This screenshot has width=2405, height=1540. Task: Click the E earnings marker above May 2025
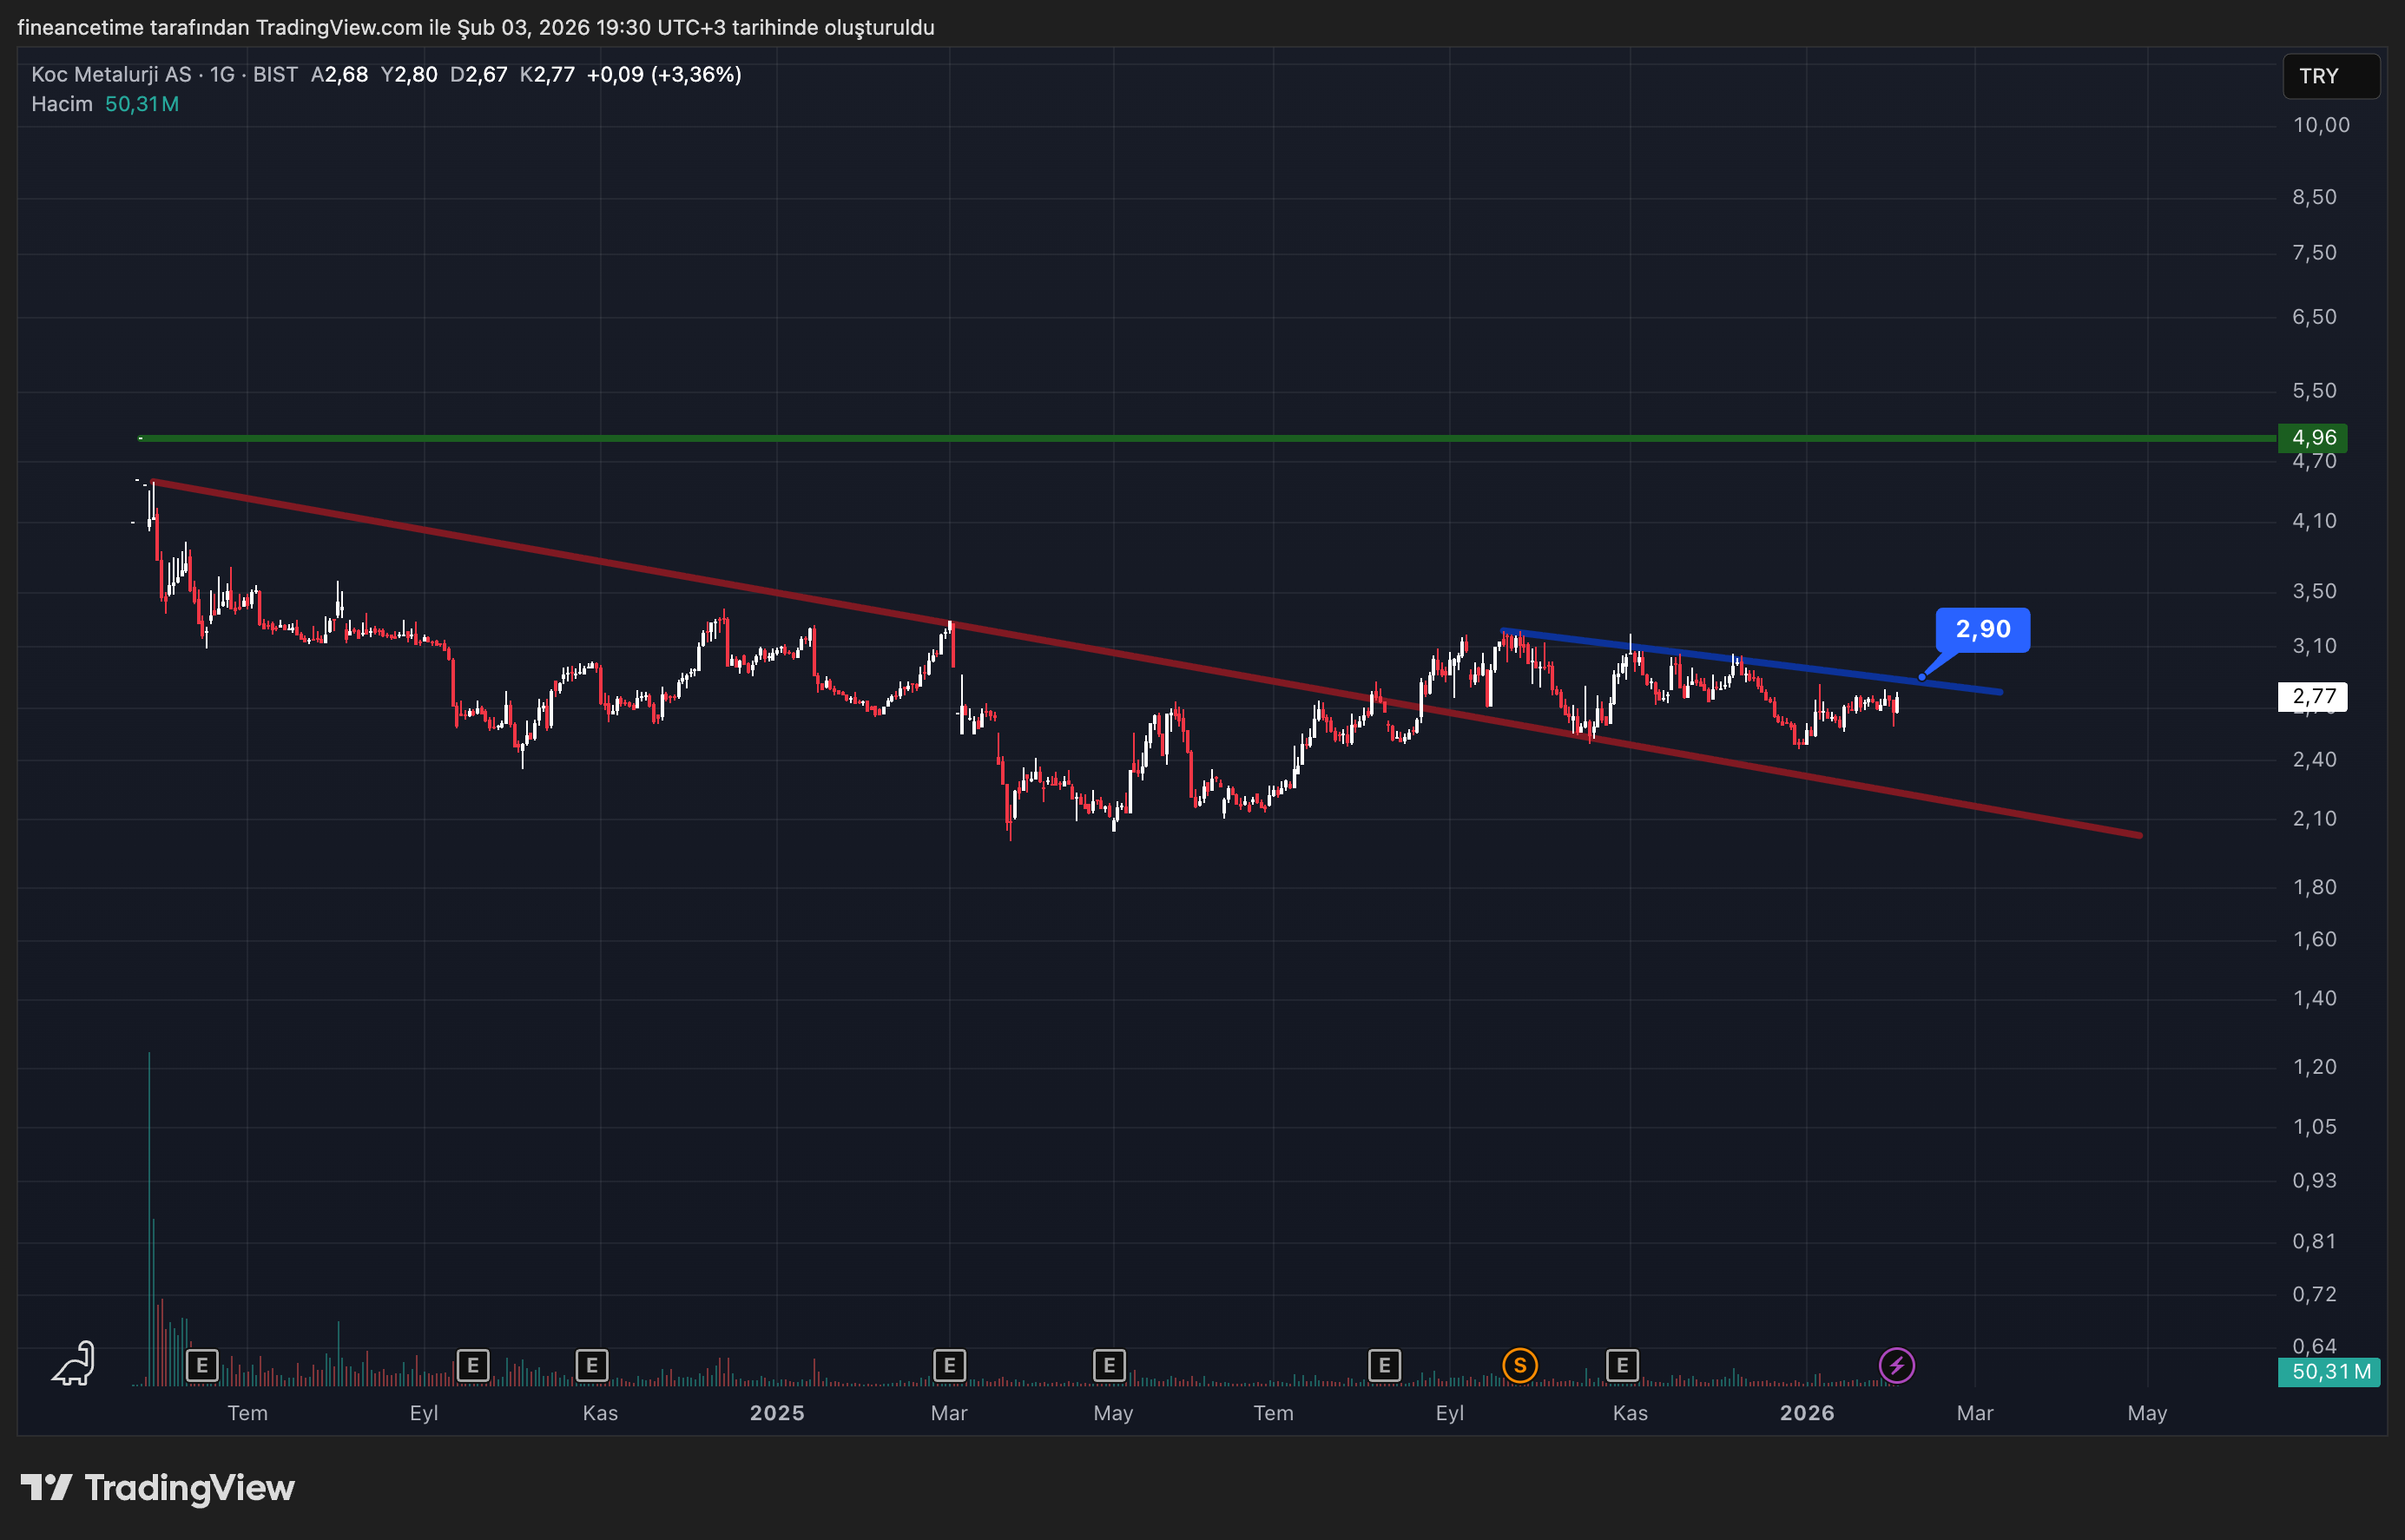[x=1109, y=1365]
